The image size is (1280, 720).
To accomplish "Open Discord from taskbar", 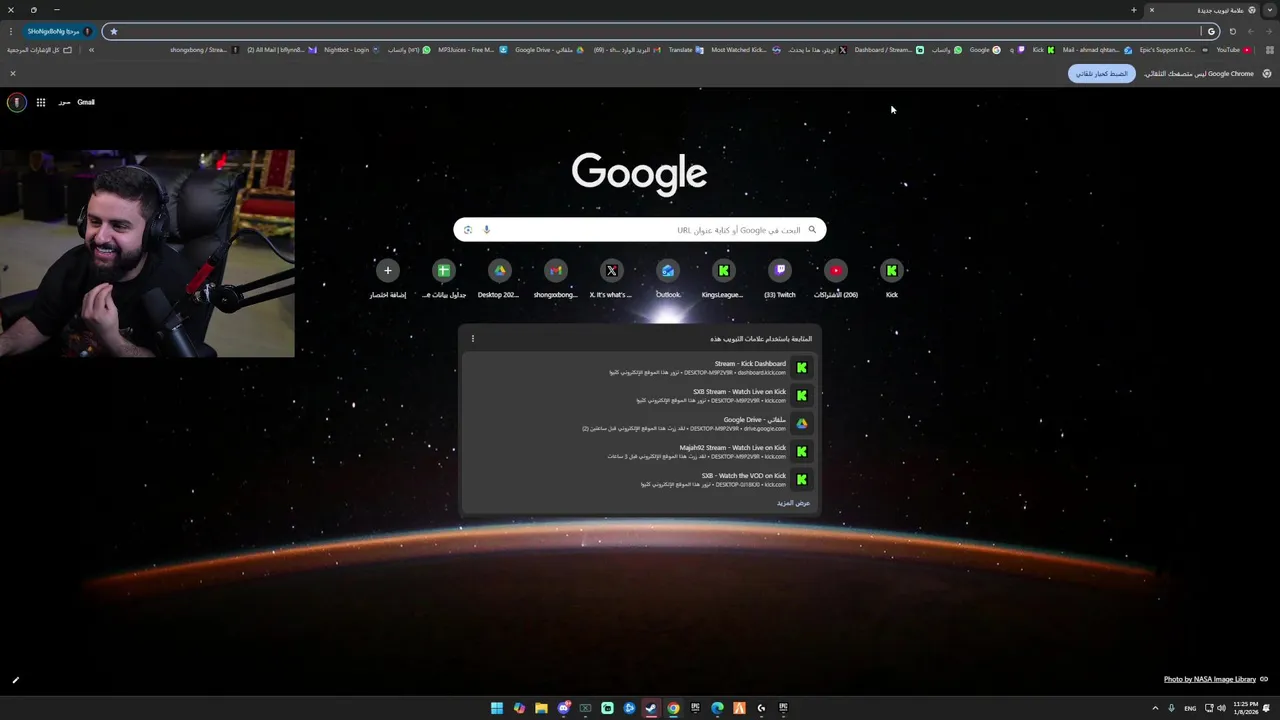I will tap(563, 708).
